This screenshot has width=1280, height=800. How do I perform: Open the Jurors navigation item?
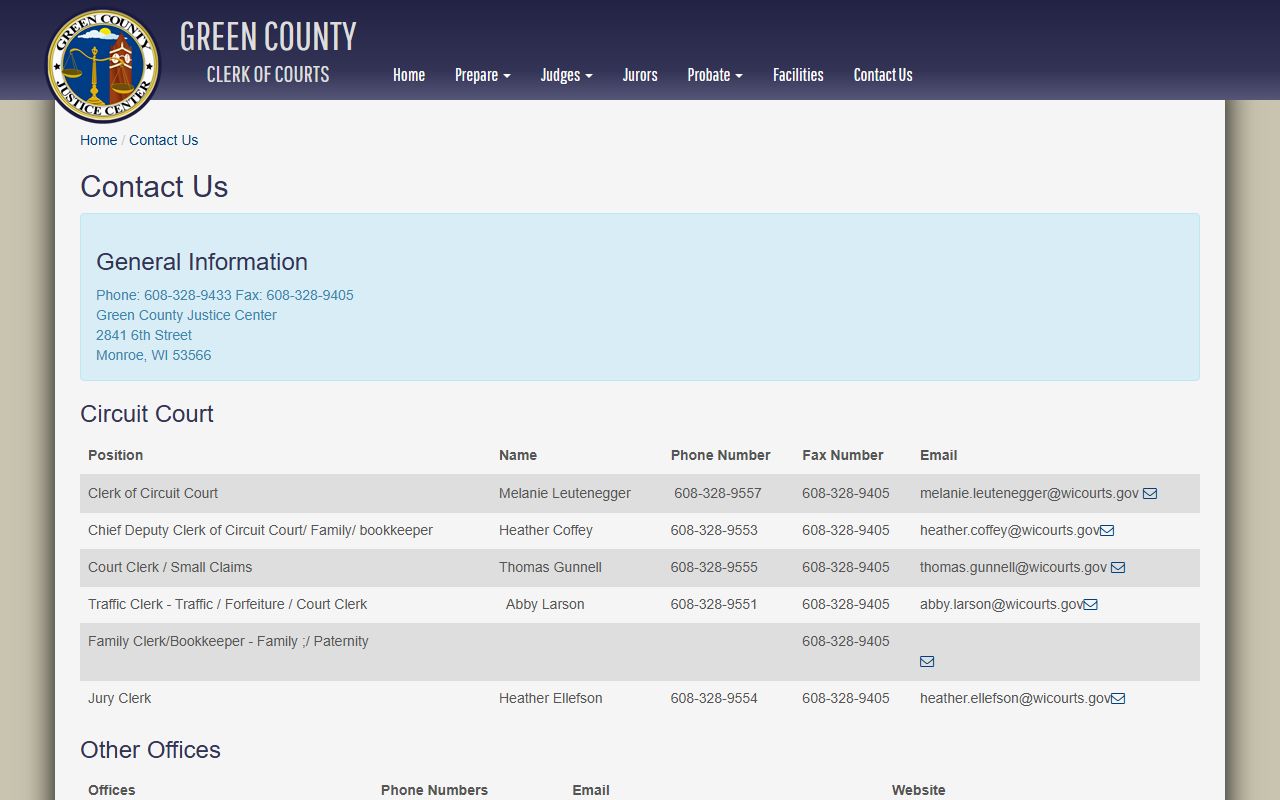click(x=640, y=75)
